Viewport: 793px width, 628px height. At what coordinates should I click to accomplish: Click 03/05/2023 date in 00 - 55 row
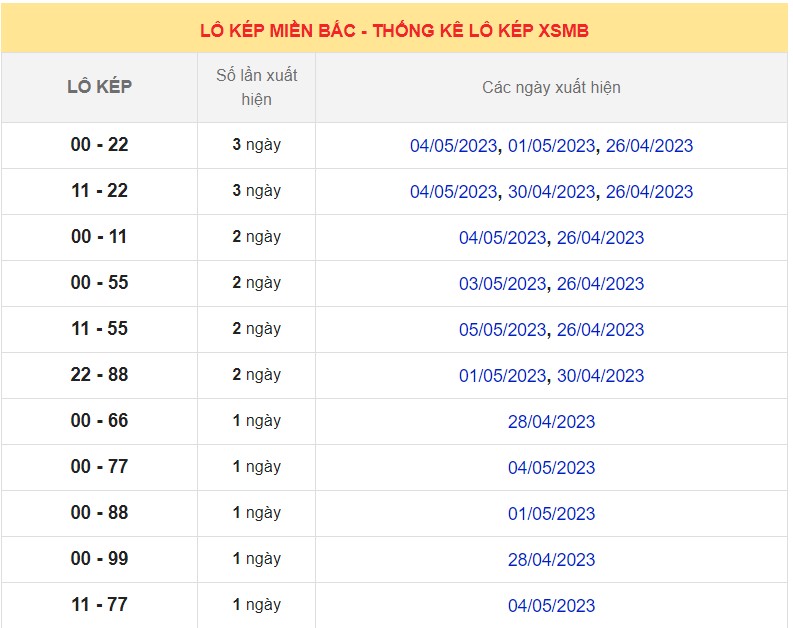(502, 284)
